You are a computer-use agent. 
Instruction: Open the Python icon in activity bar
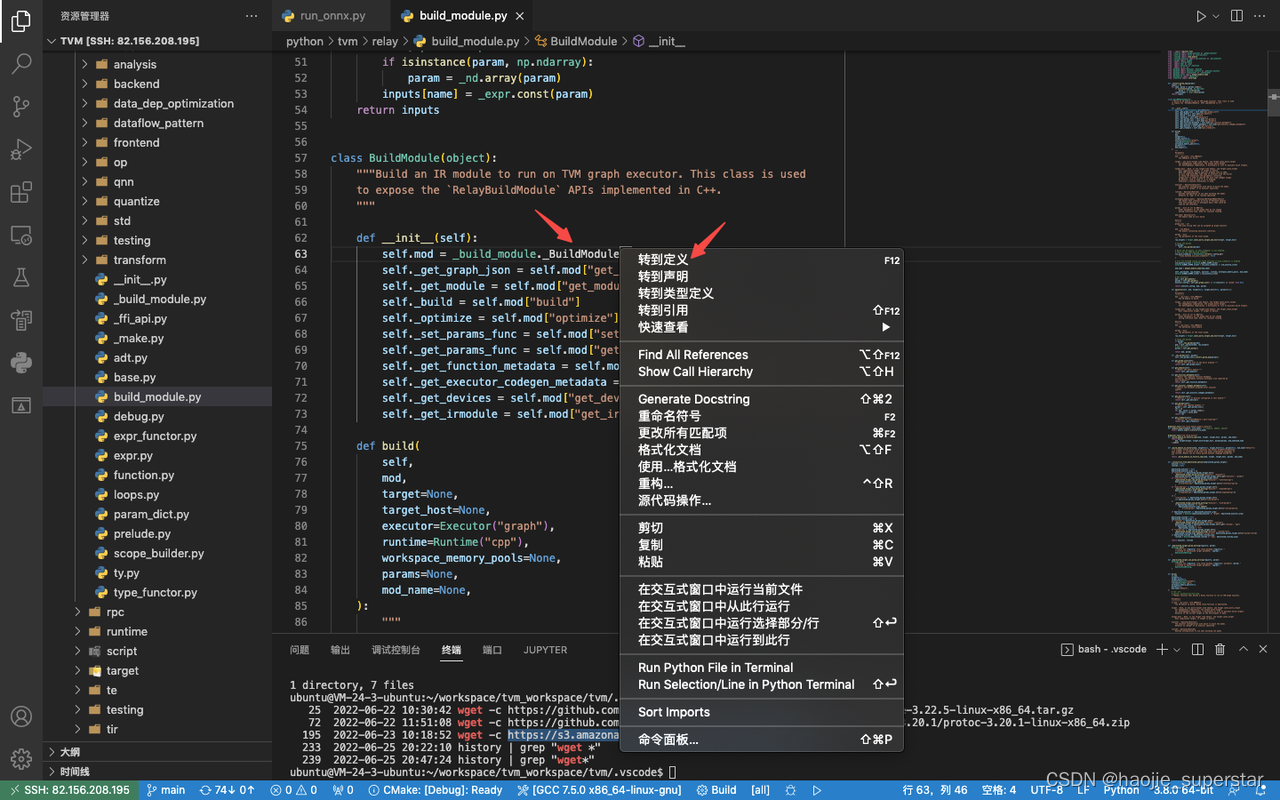point(21,362)
